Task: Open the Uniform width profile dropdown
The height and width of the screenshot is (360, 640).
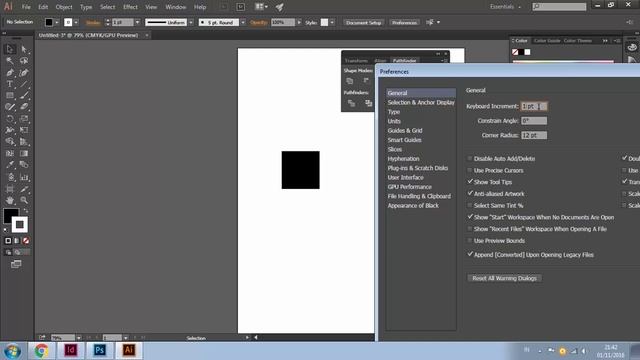Action: [191, 22]
